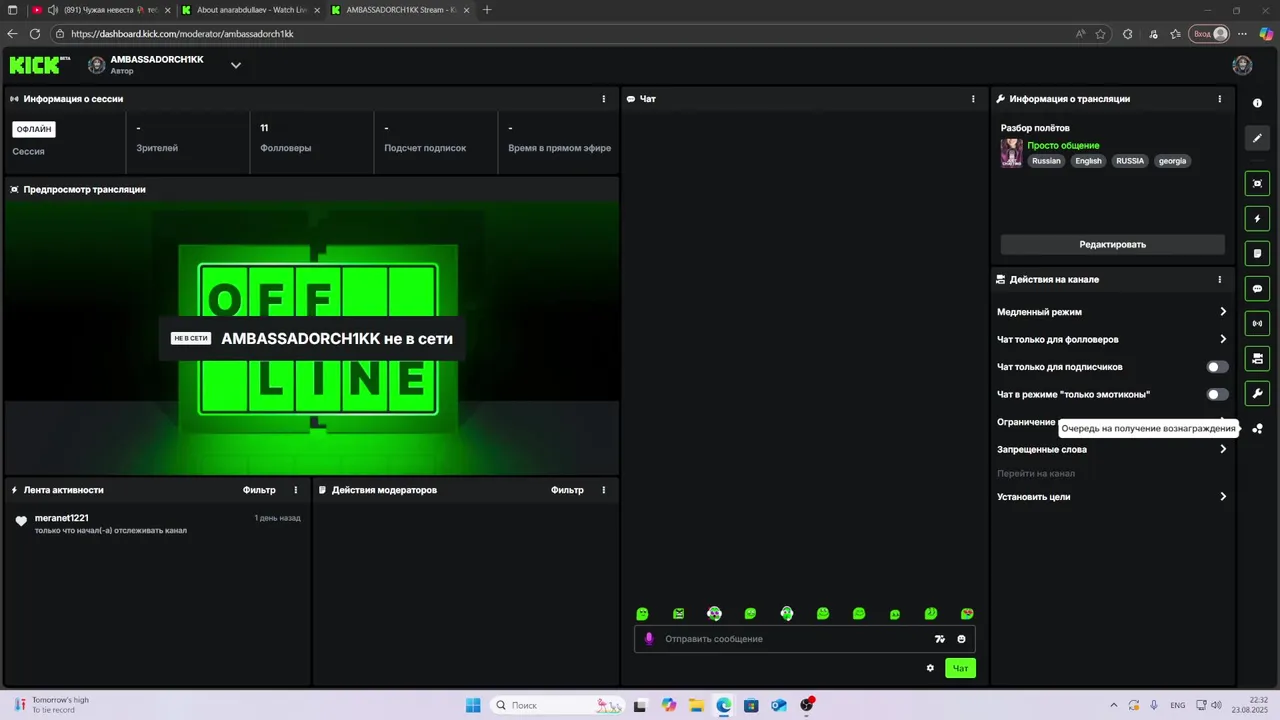Select the Russian tag chip

pyautogui.click(x=1046, y=161)
